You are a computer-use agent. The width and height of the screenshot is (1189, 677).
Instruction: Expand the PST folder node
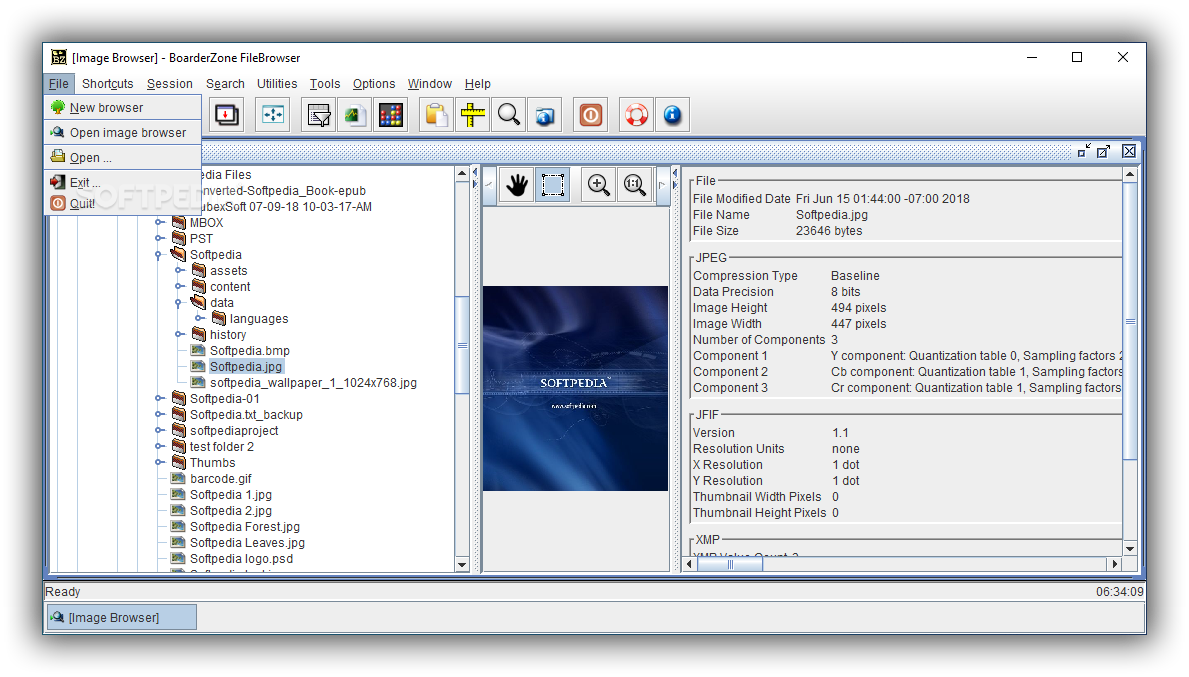159,239
